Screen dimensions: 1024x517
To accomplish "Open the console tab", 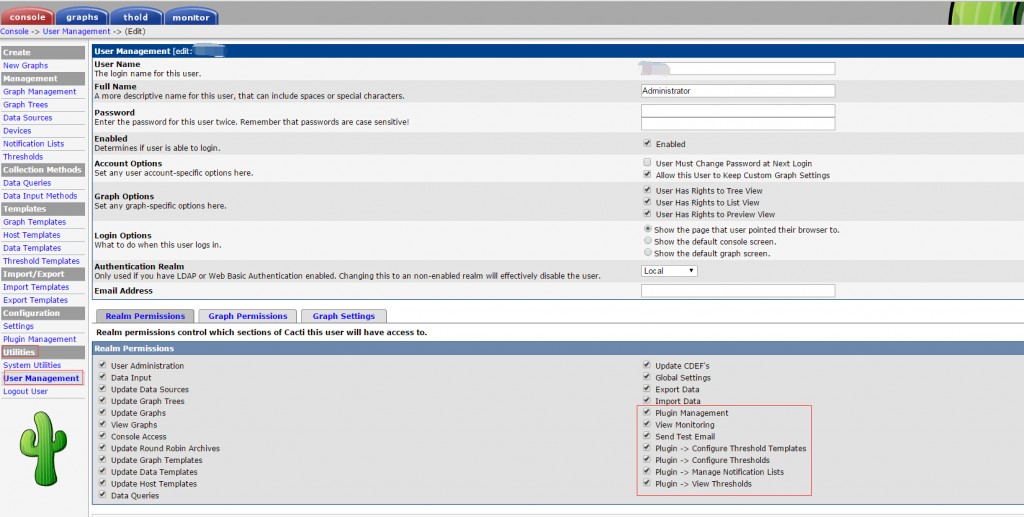I will click(x=27, y=17).
